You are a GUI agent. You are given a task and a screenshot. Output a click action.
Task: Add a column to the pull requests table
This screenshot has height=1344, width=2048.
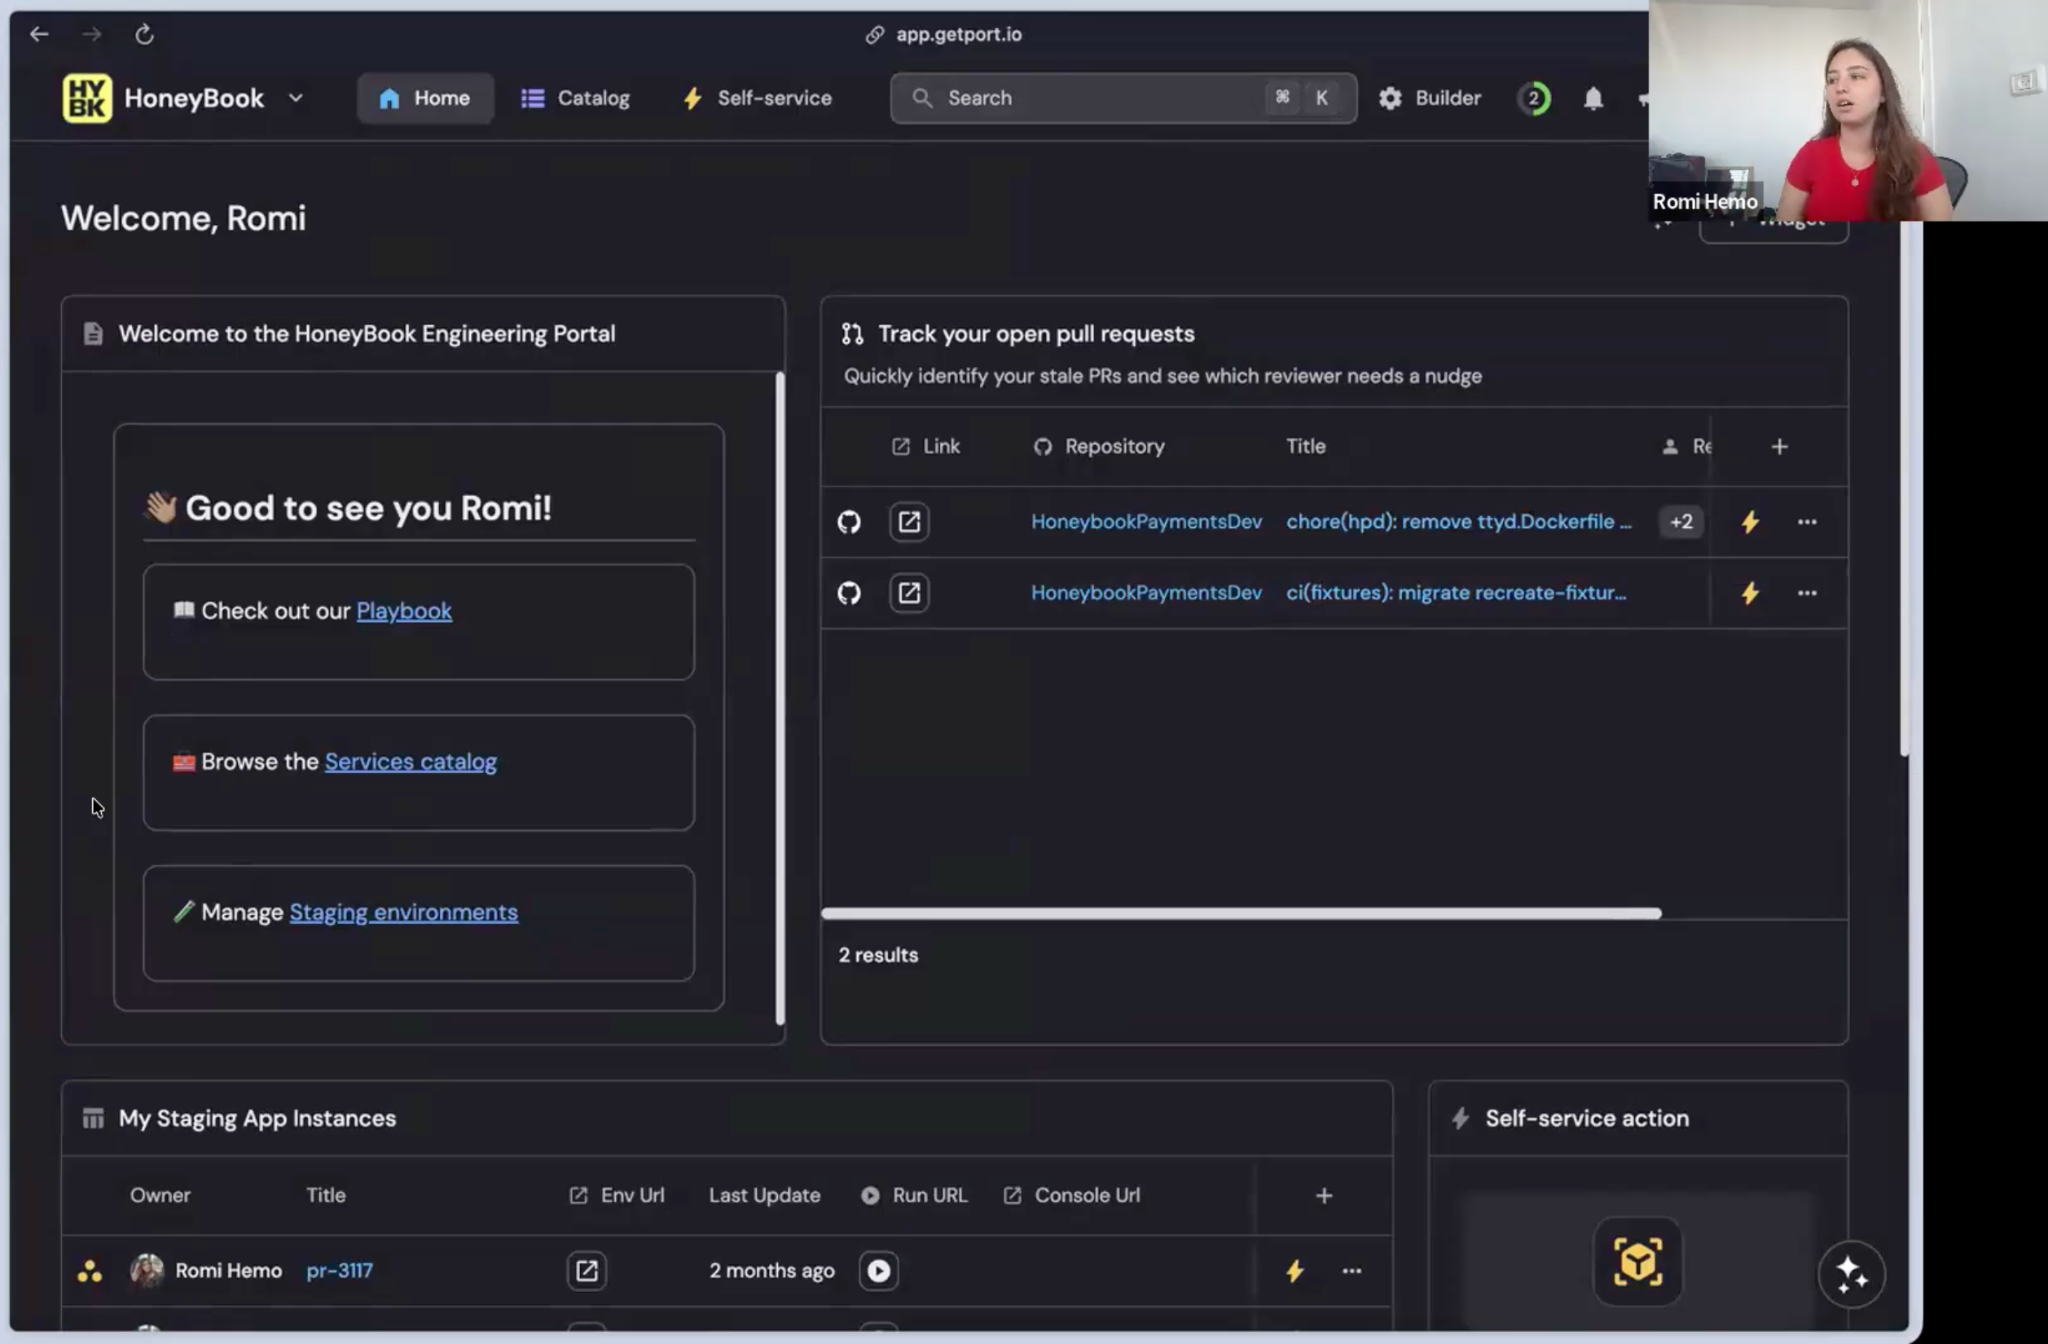[x=1779, y=446]
